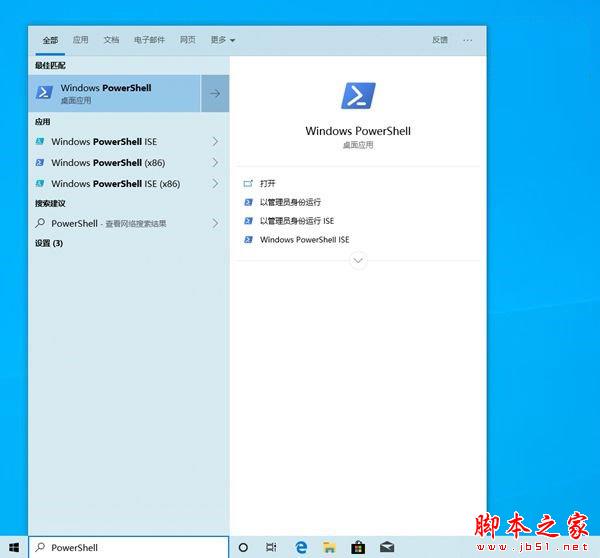Open File Explorer from the taskbar
This screenshot has height=558, width=600.
[x=329, y=547]
